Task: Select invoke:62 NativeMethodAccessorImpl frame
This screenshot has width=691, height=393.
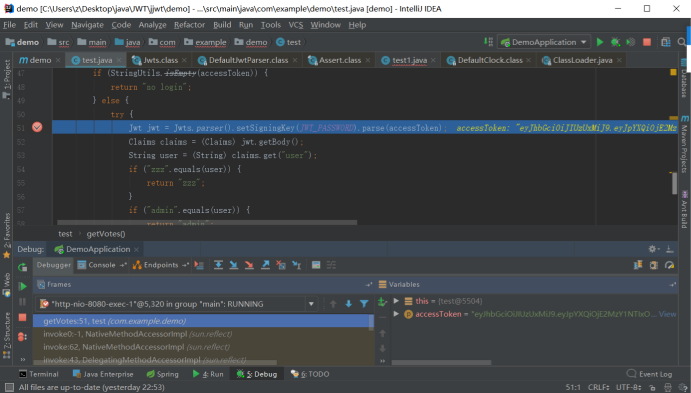Action: coord(203,347)
